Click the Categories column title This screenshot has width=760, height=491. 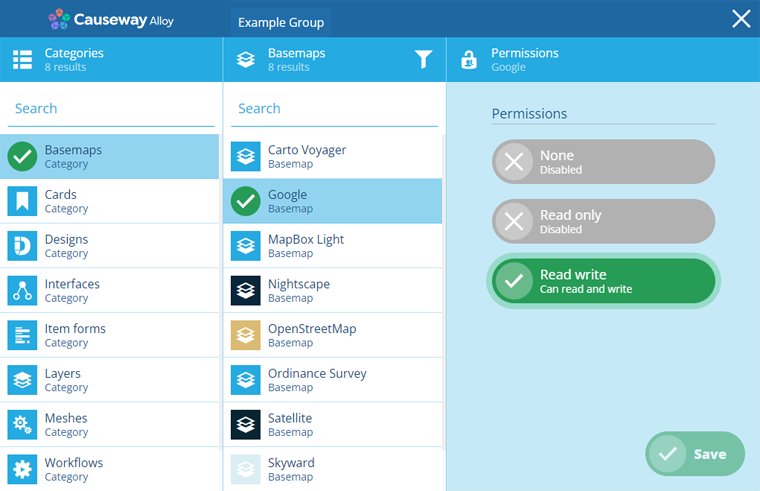(74, 53)
